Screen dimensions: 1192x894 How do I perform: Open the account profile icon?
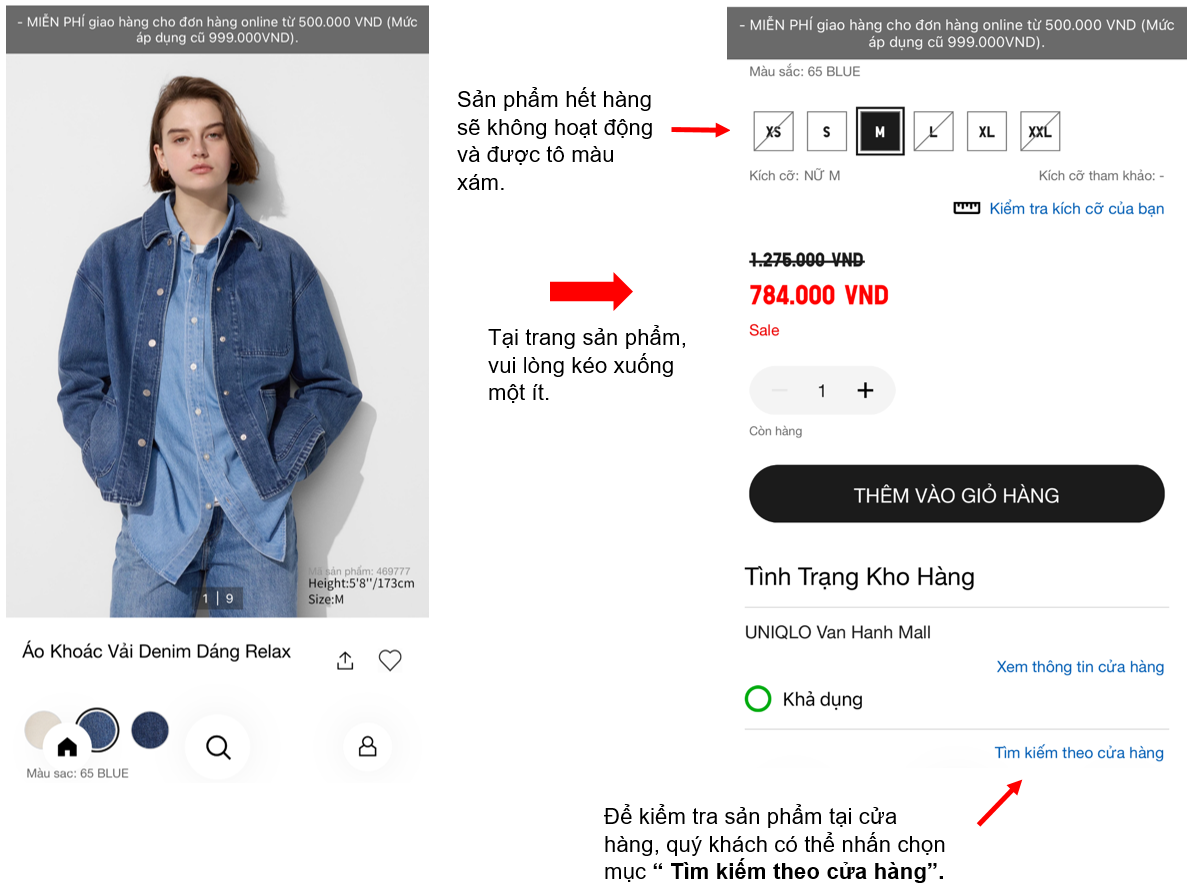pos(367,747)
